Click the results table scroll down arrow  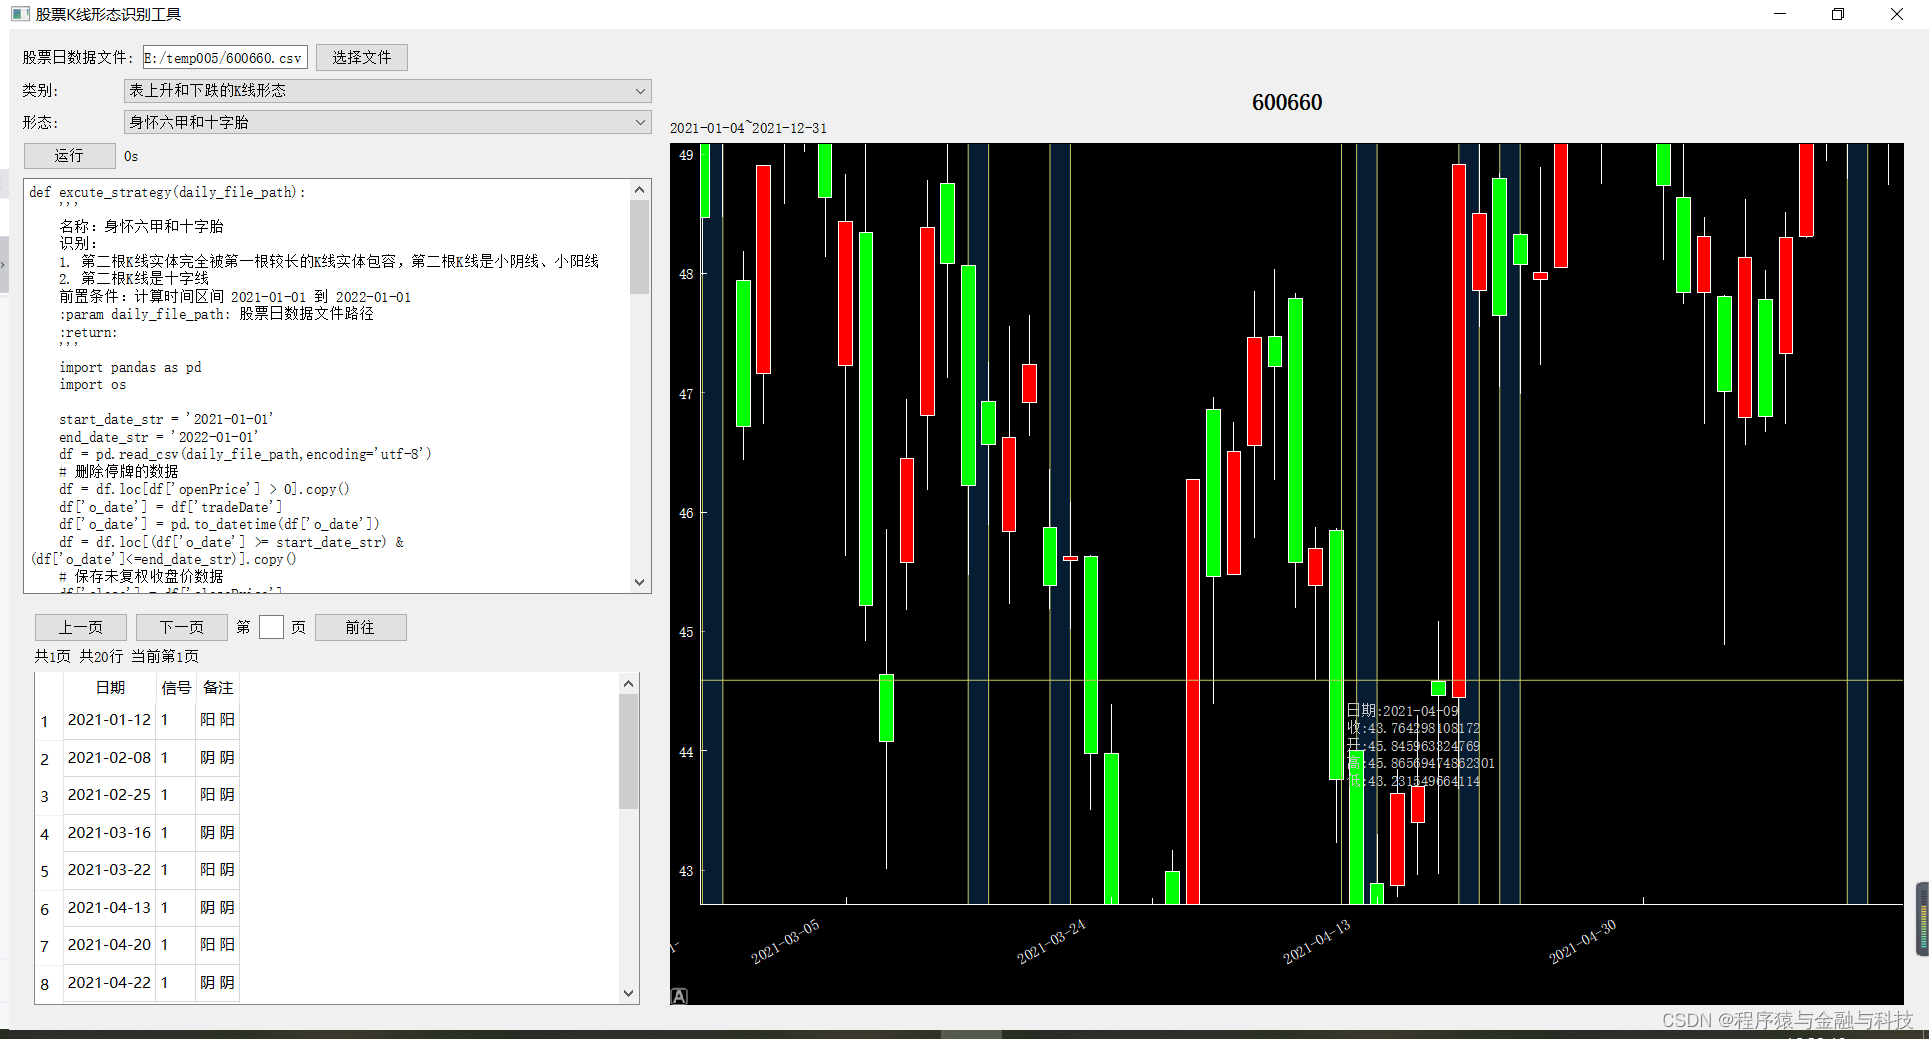[x=628, y=993]
